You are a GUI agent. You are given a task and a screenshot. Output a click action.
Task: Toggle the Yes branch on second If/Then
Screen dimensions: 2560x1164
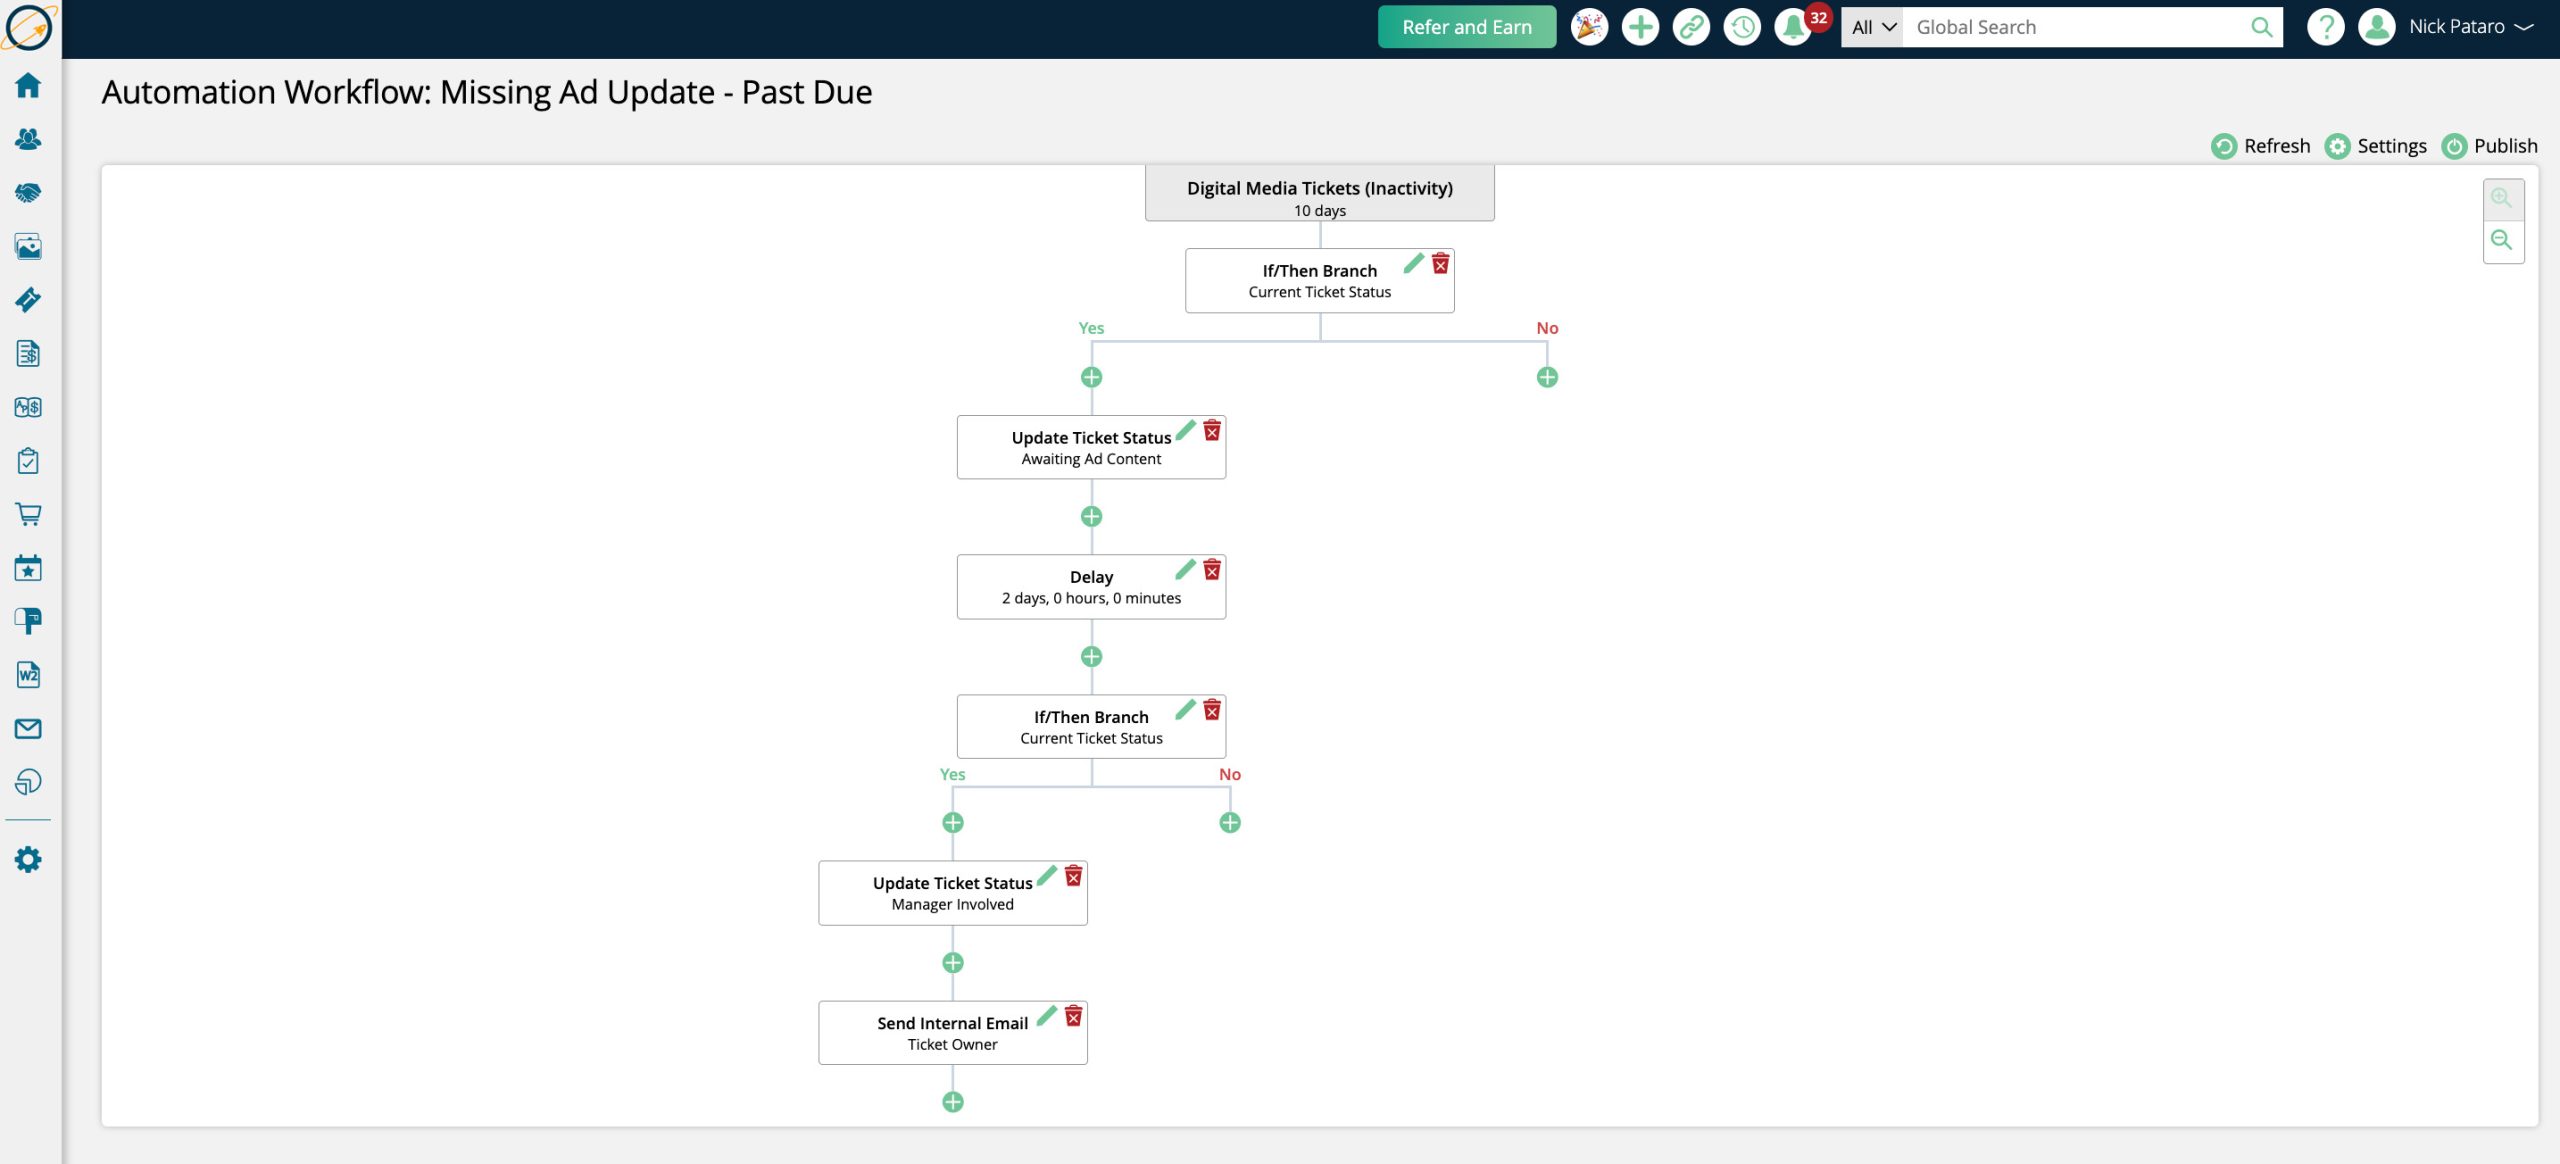click(x=952, y=774)
